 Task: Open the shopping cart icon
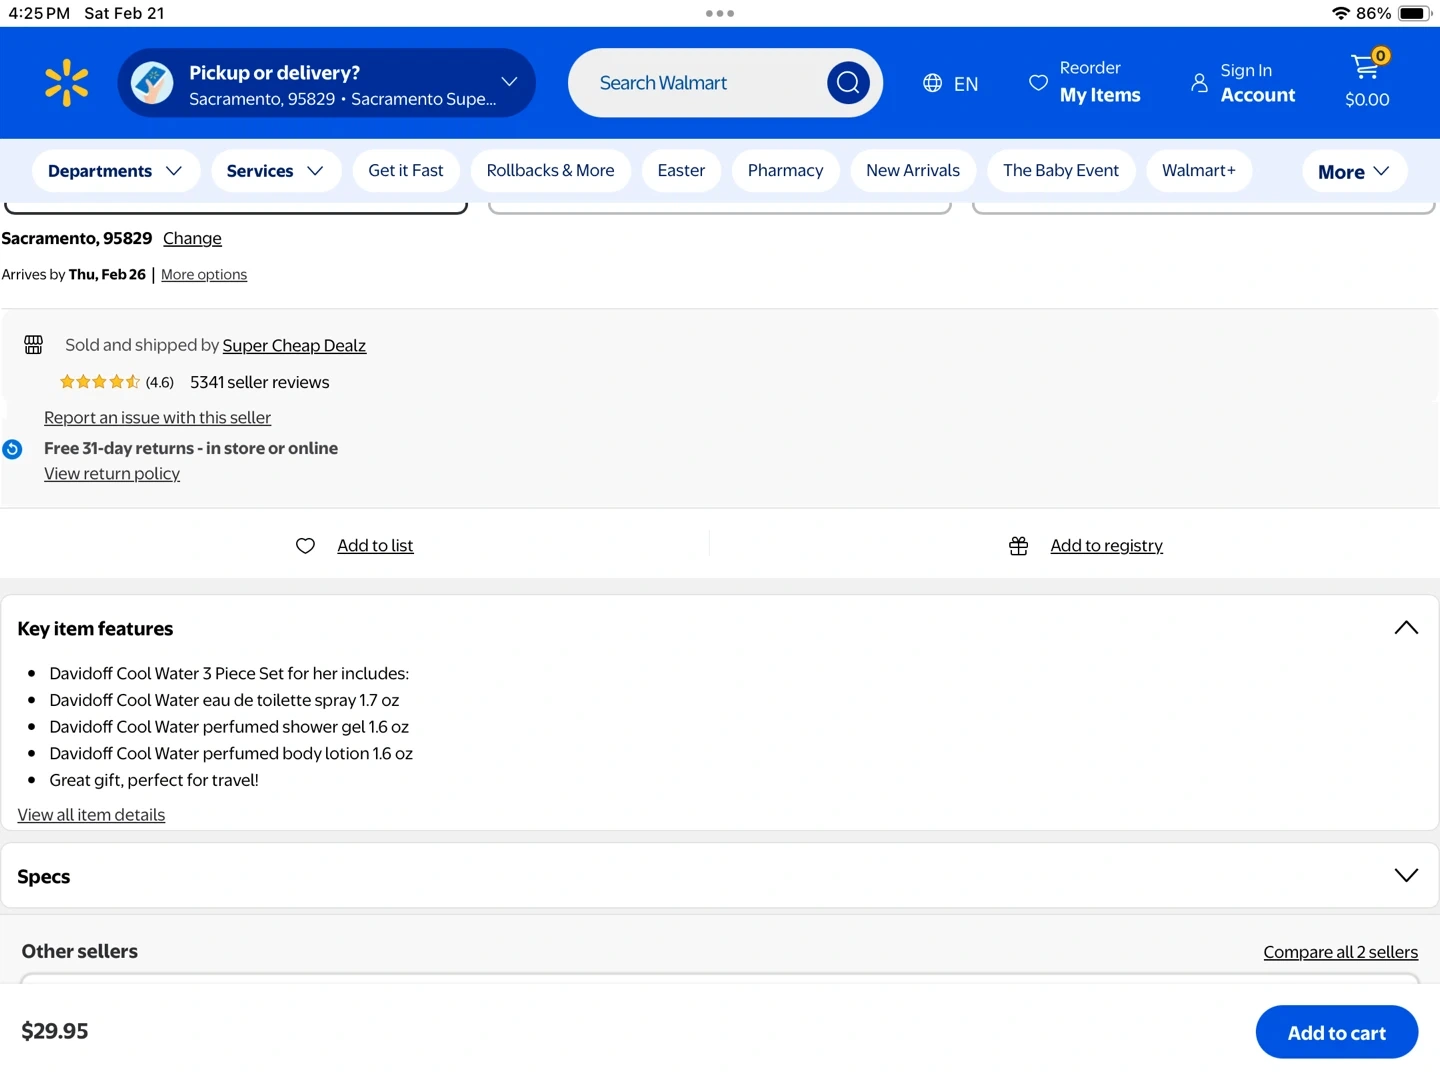click(1366, 68)
